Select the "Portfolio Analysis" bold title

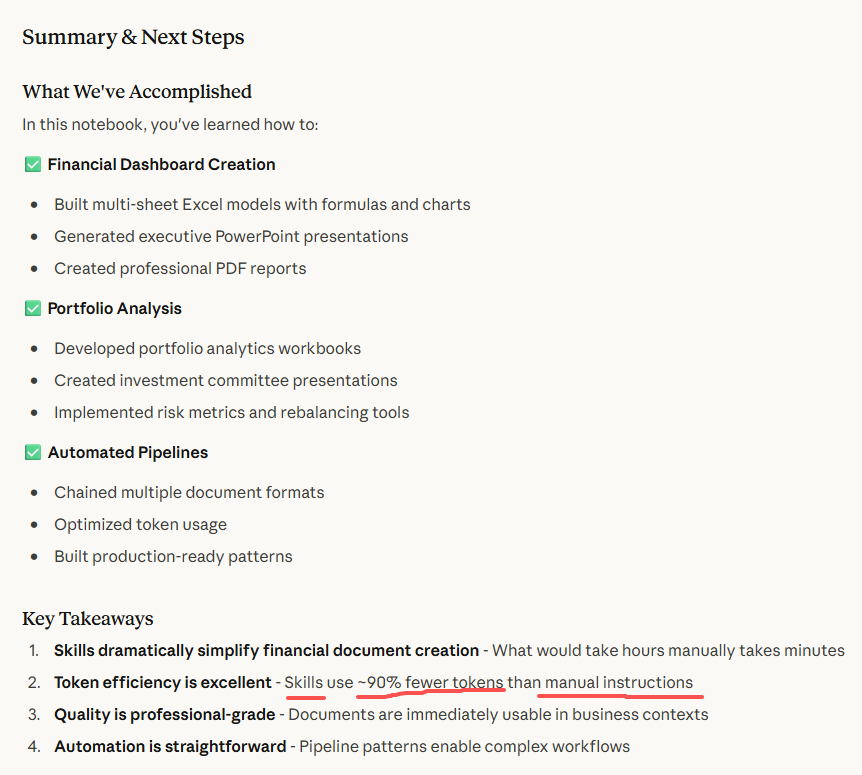pos(114,308)
